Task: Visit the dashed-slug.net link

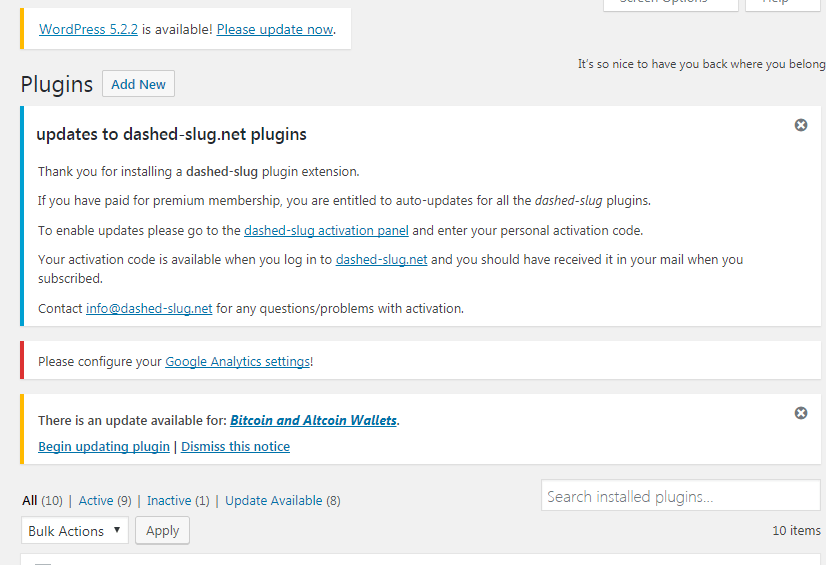Action: coord(381,260)
